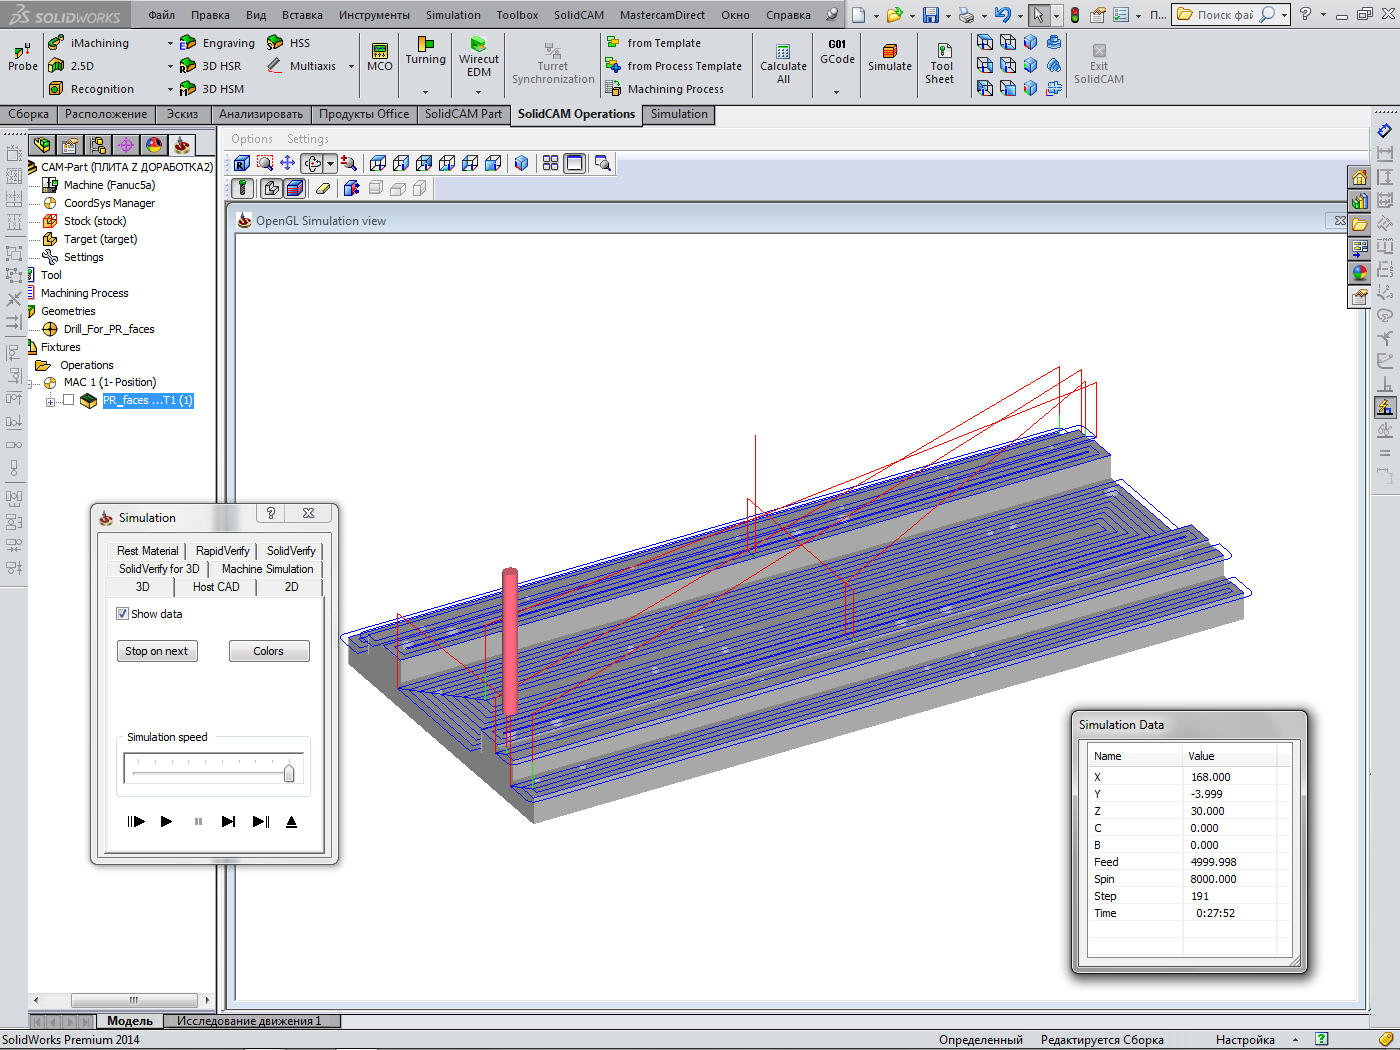Click the Undo icon in the title bar
Screen dimensions: 1400x1050
click(1002, 15)
